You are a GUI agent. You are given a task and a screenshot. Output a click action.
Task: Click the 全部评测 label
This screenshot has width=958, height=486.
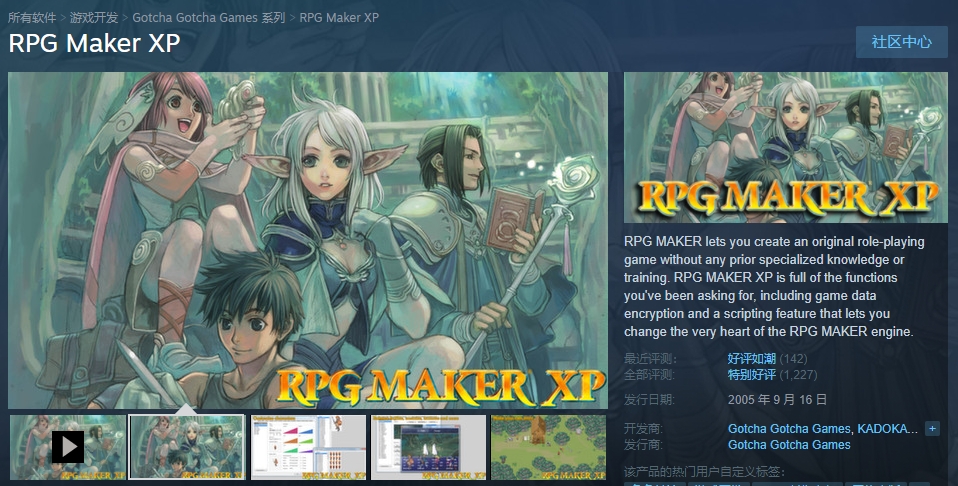tap(649, 375)
